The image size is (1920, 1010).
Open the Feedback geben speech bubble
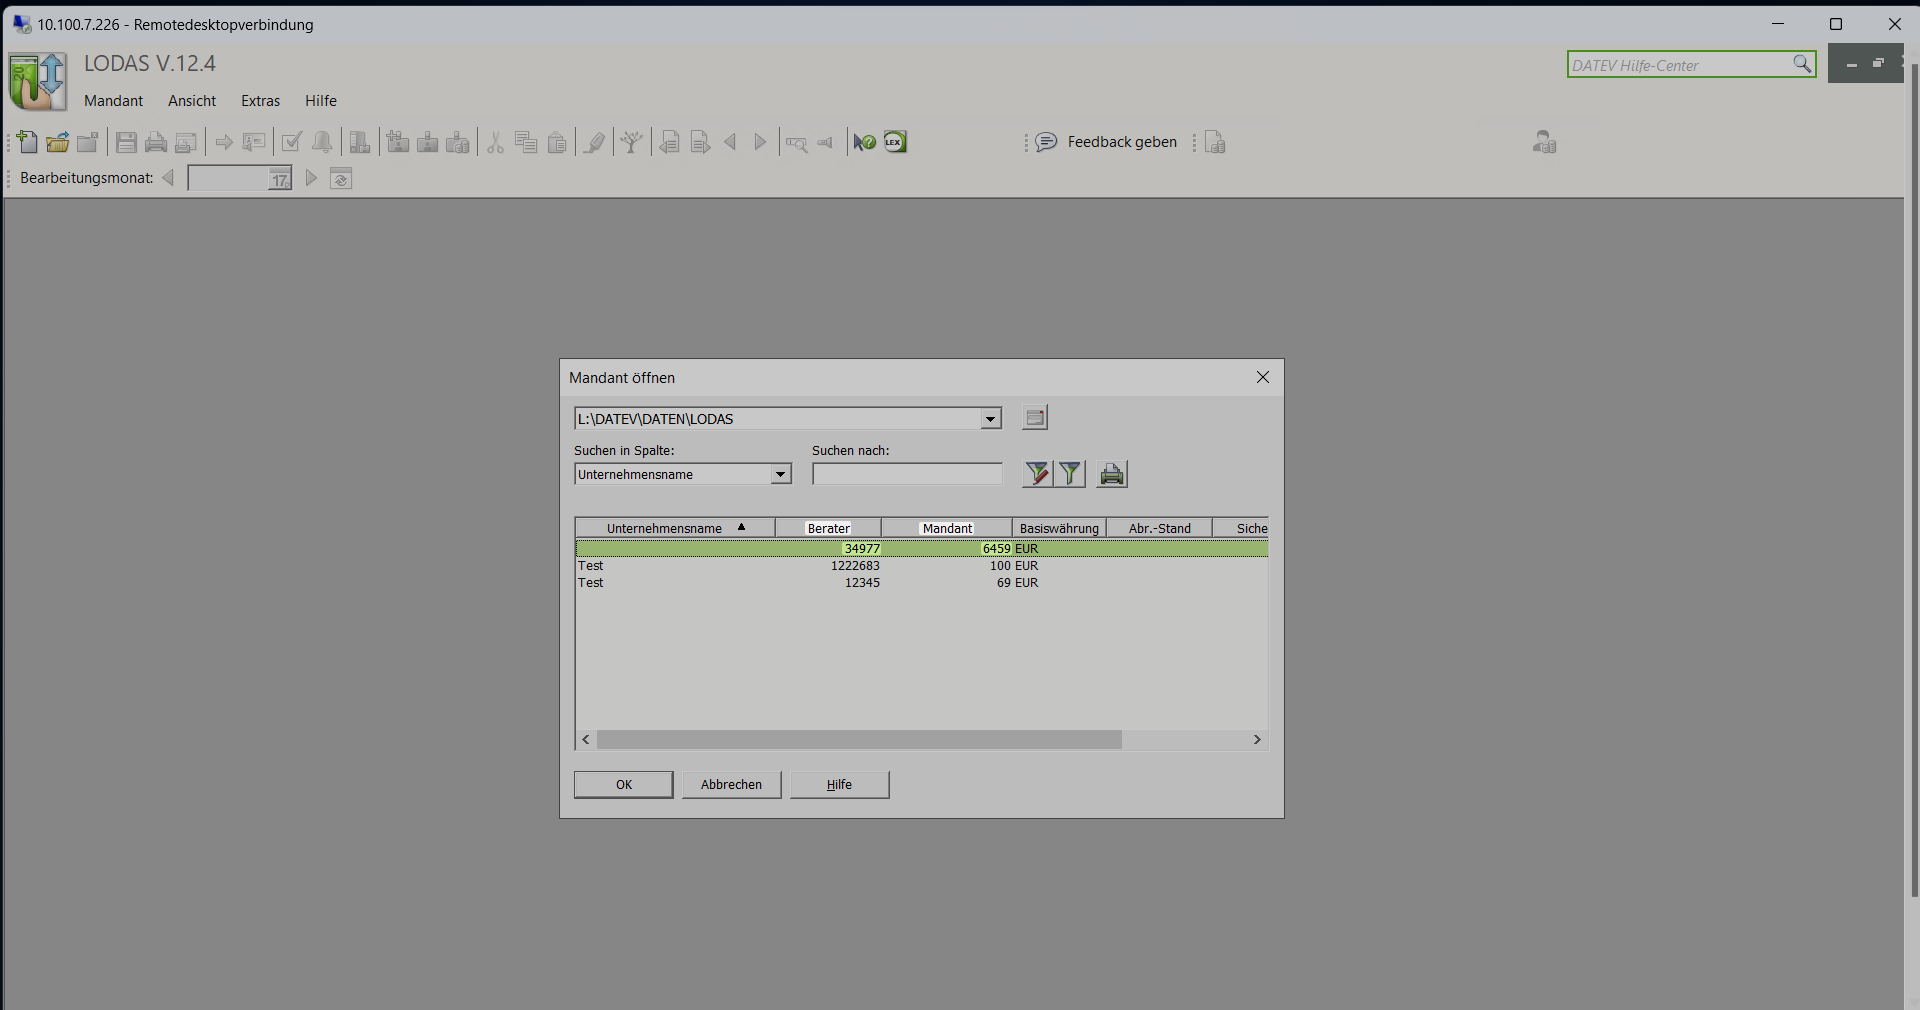pyautogui.click(x=1046, y=142)
